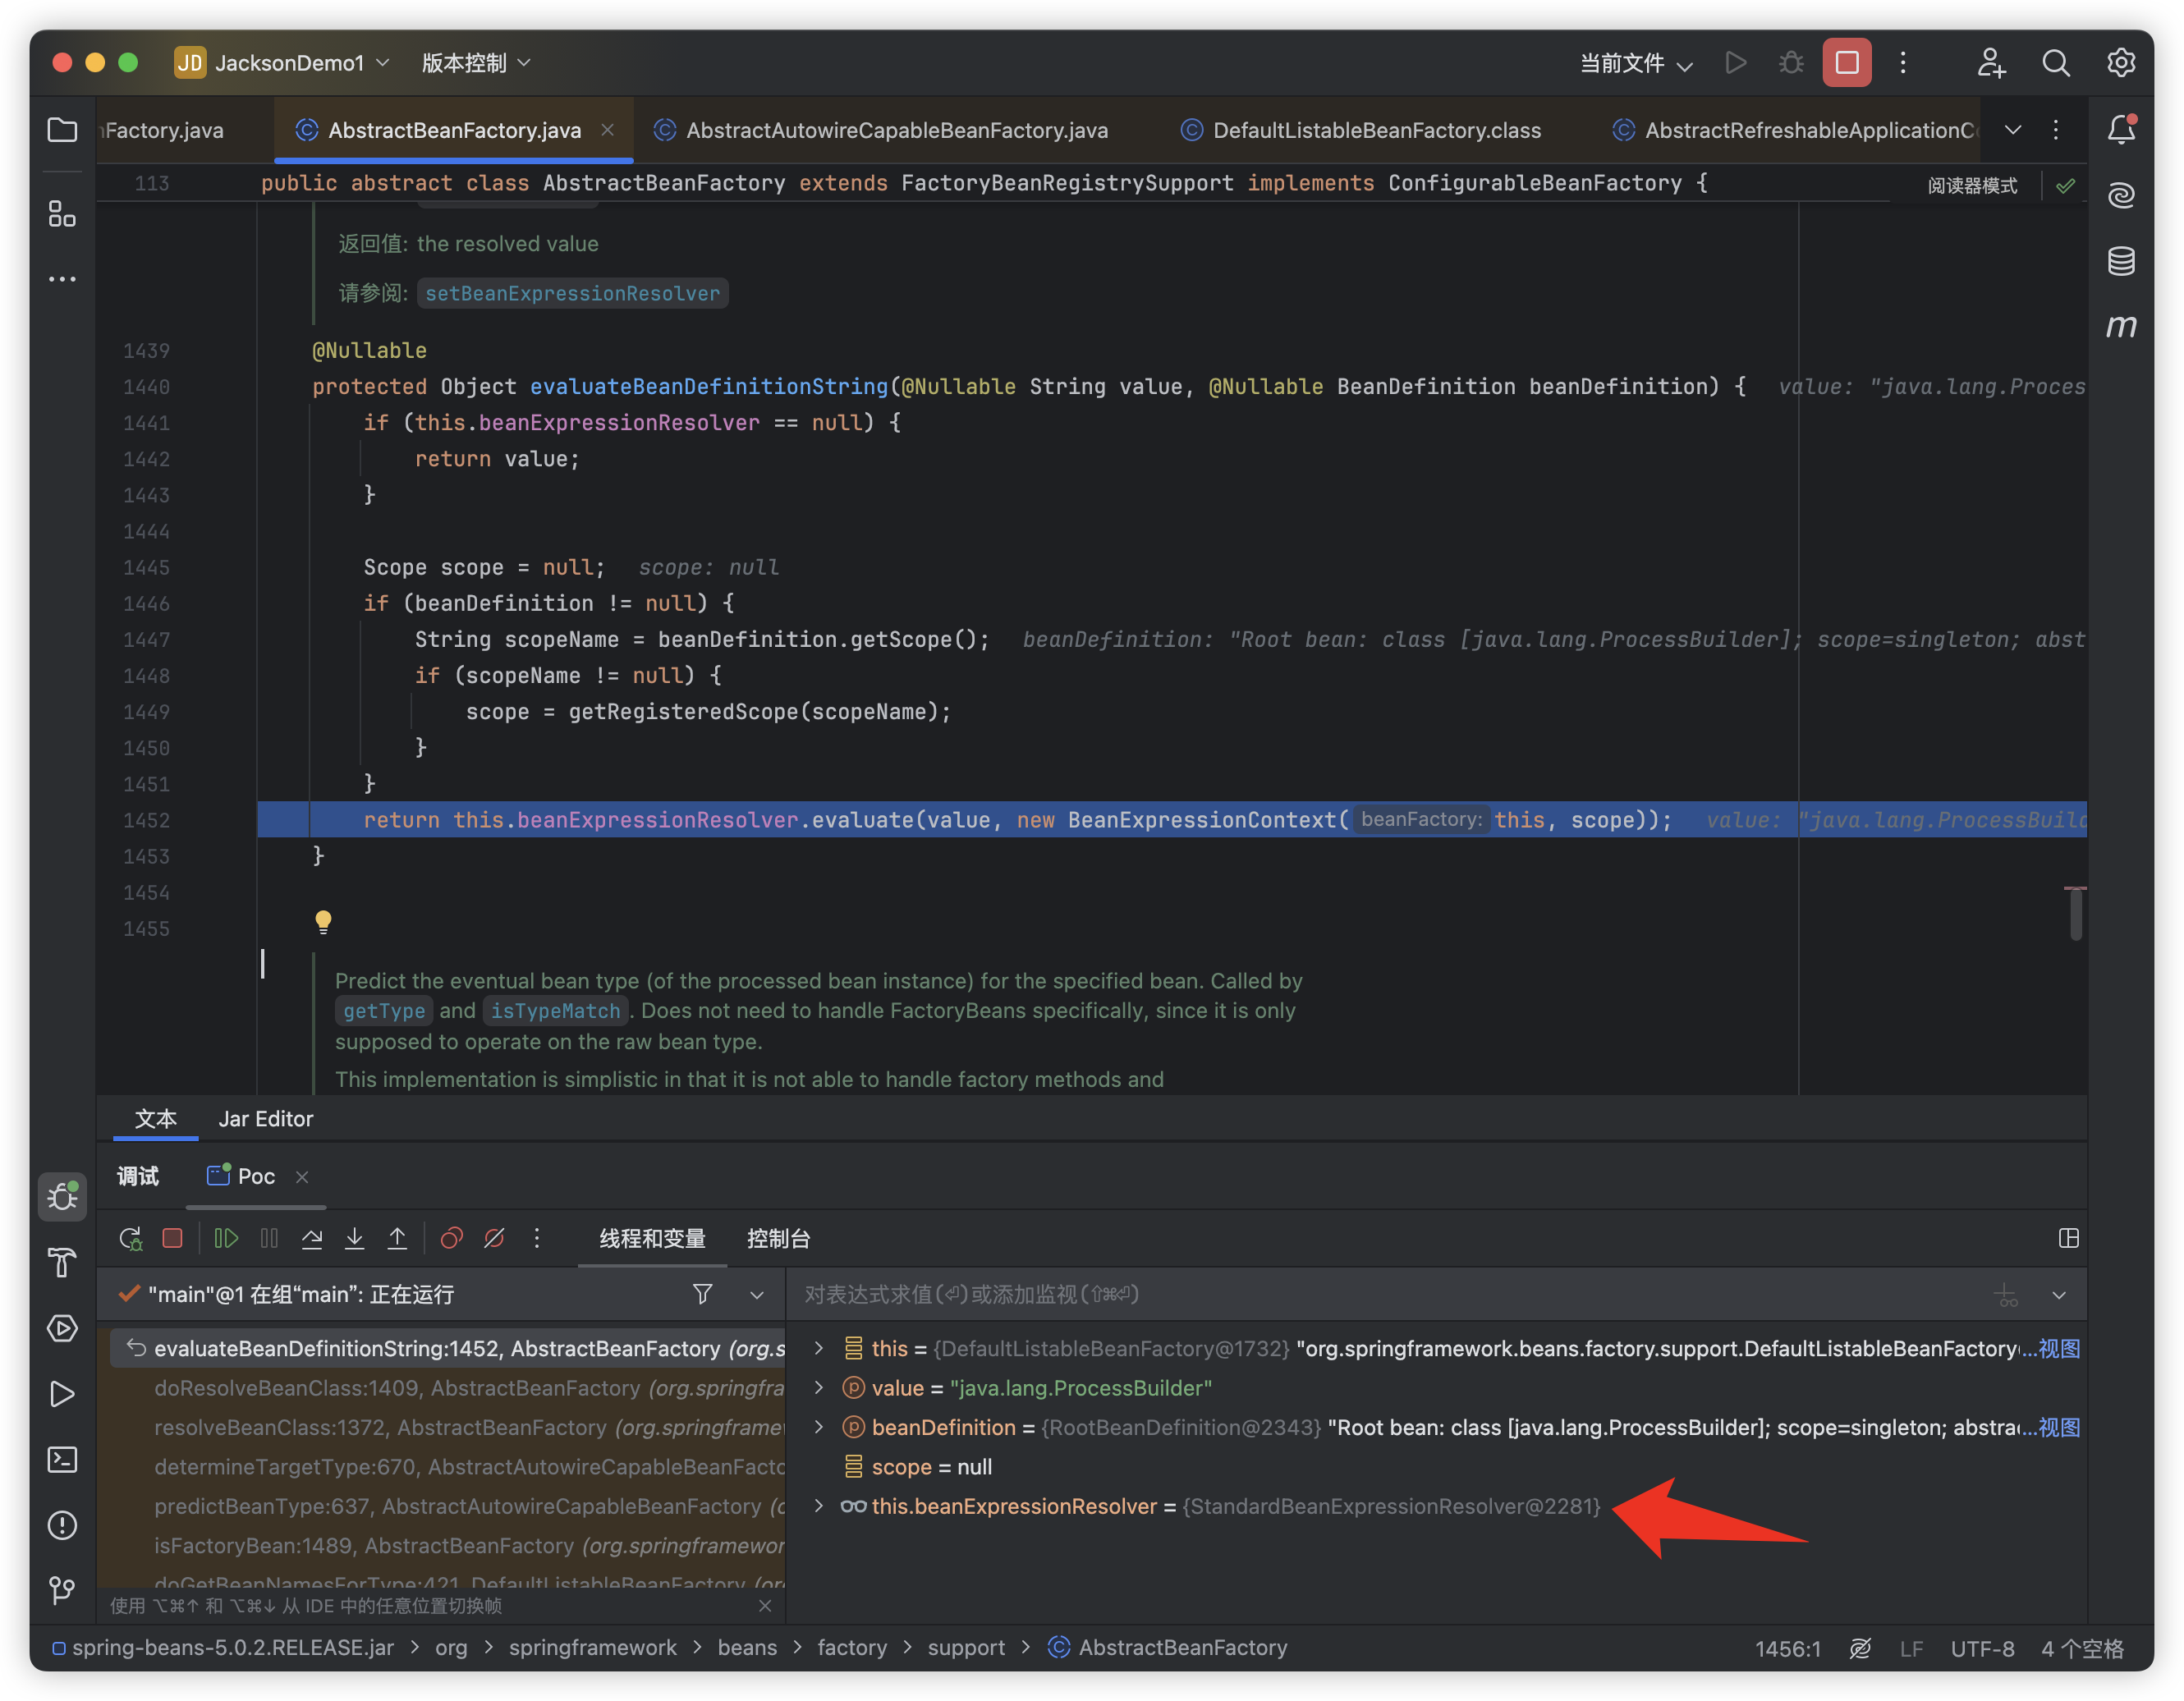
Task: Step into the method call
Action: point(354,1238)
